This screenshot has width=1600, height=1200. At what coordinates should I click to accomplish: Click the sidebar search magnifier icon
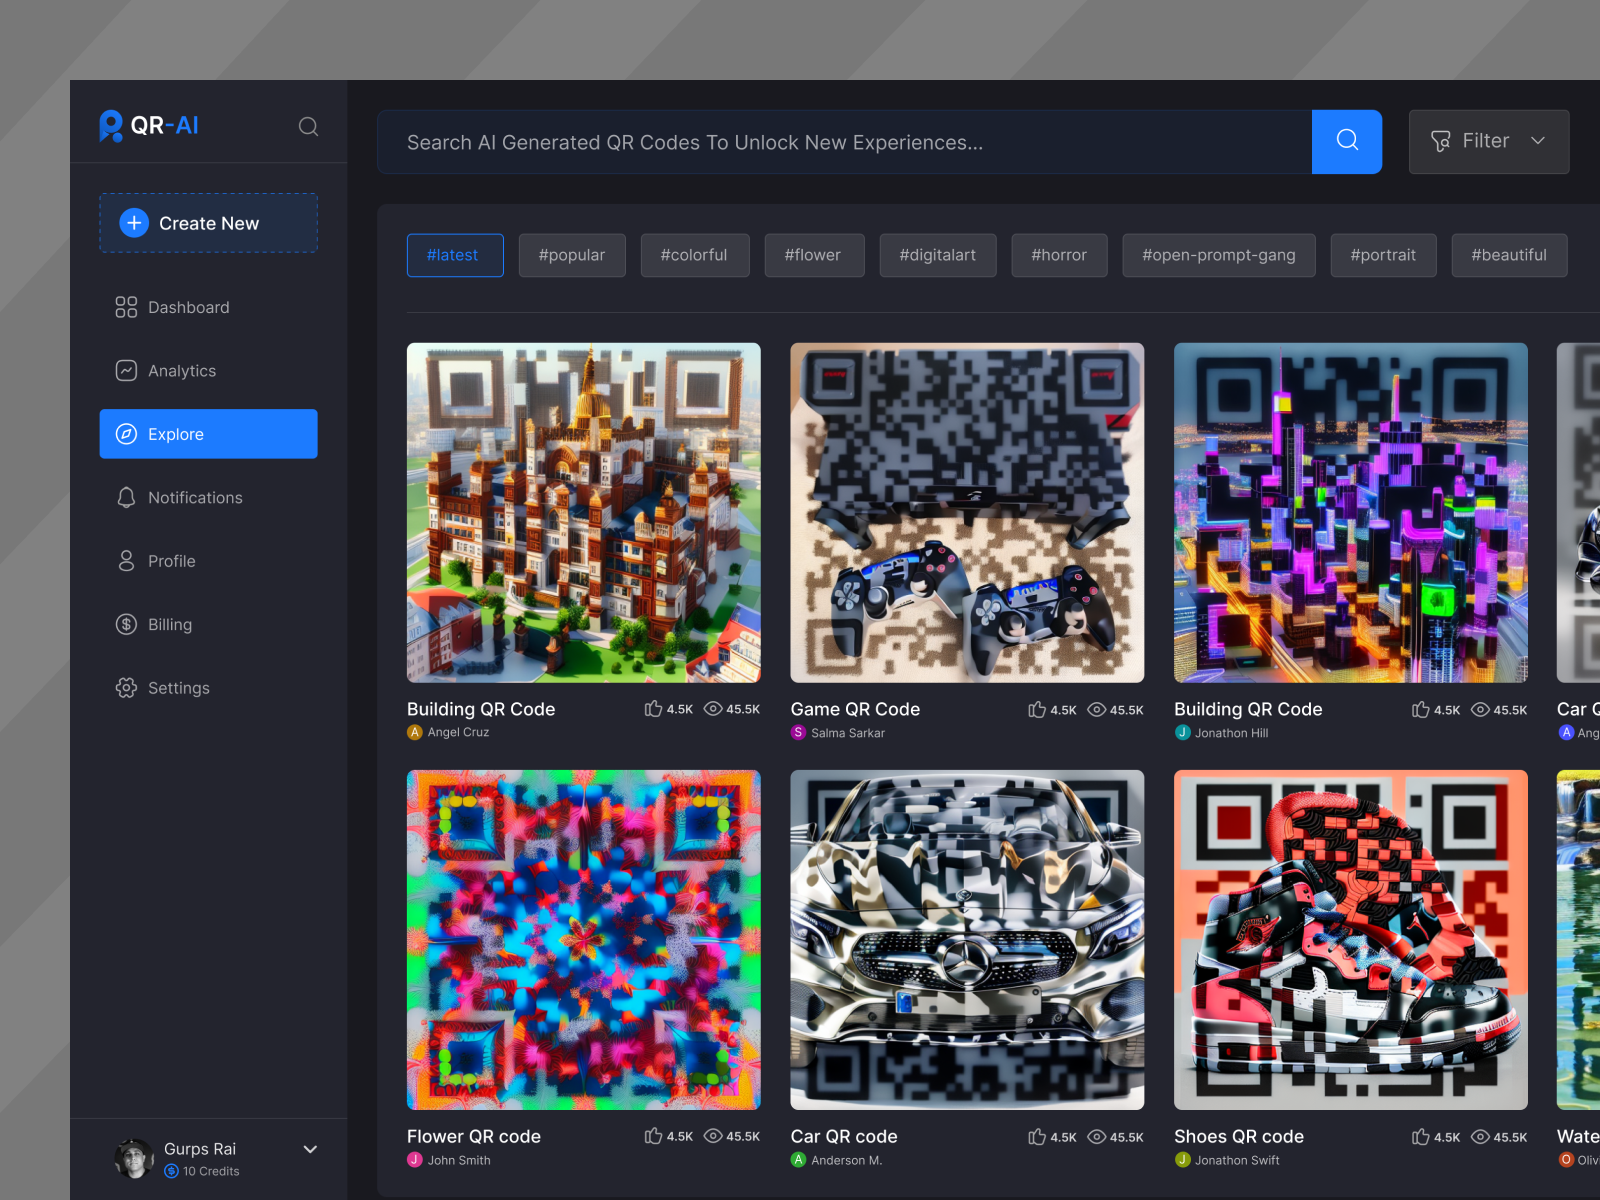[x=308, y=126]
